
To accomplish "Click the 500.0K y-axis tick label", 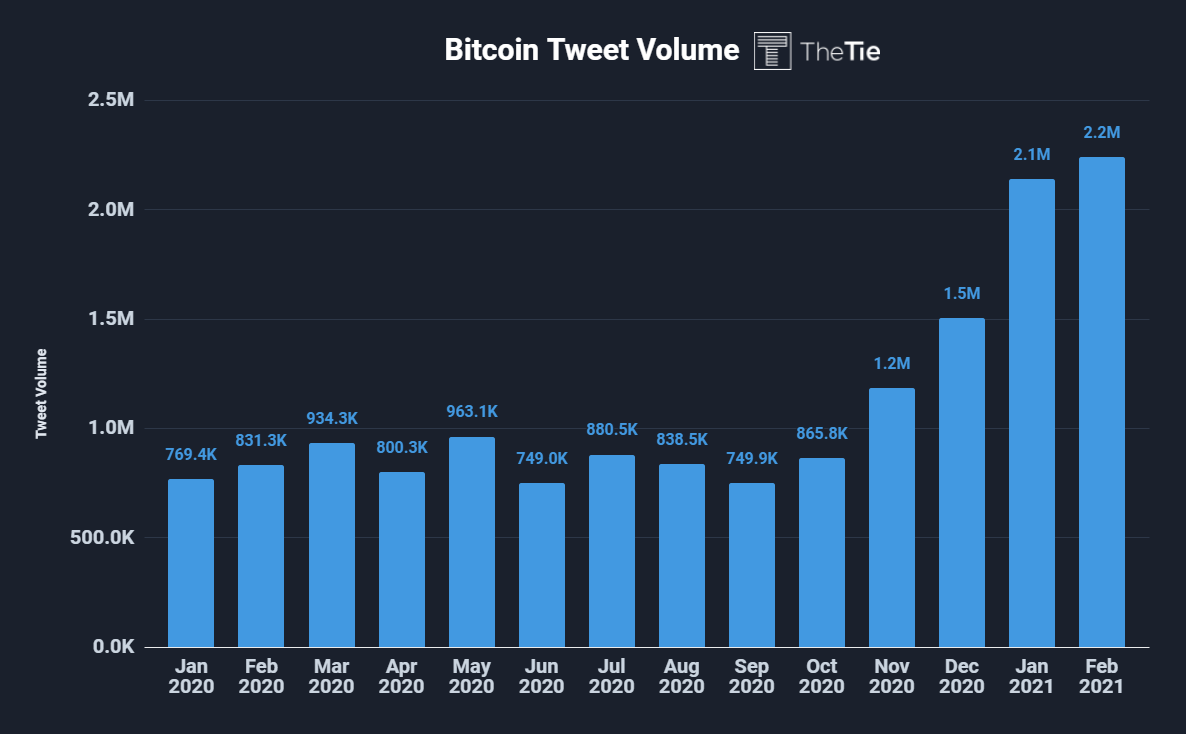I will pyautogui.click(x=102, y=537).
